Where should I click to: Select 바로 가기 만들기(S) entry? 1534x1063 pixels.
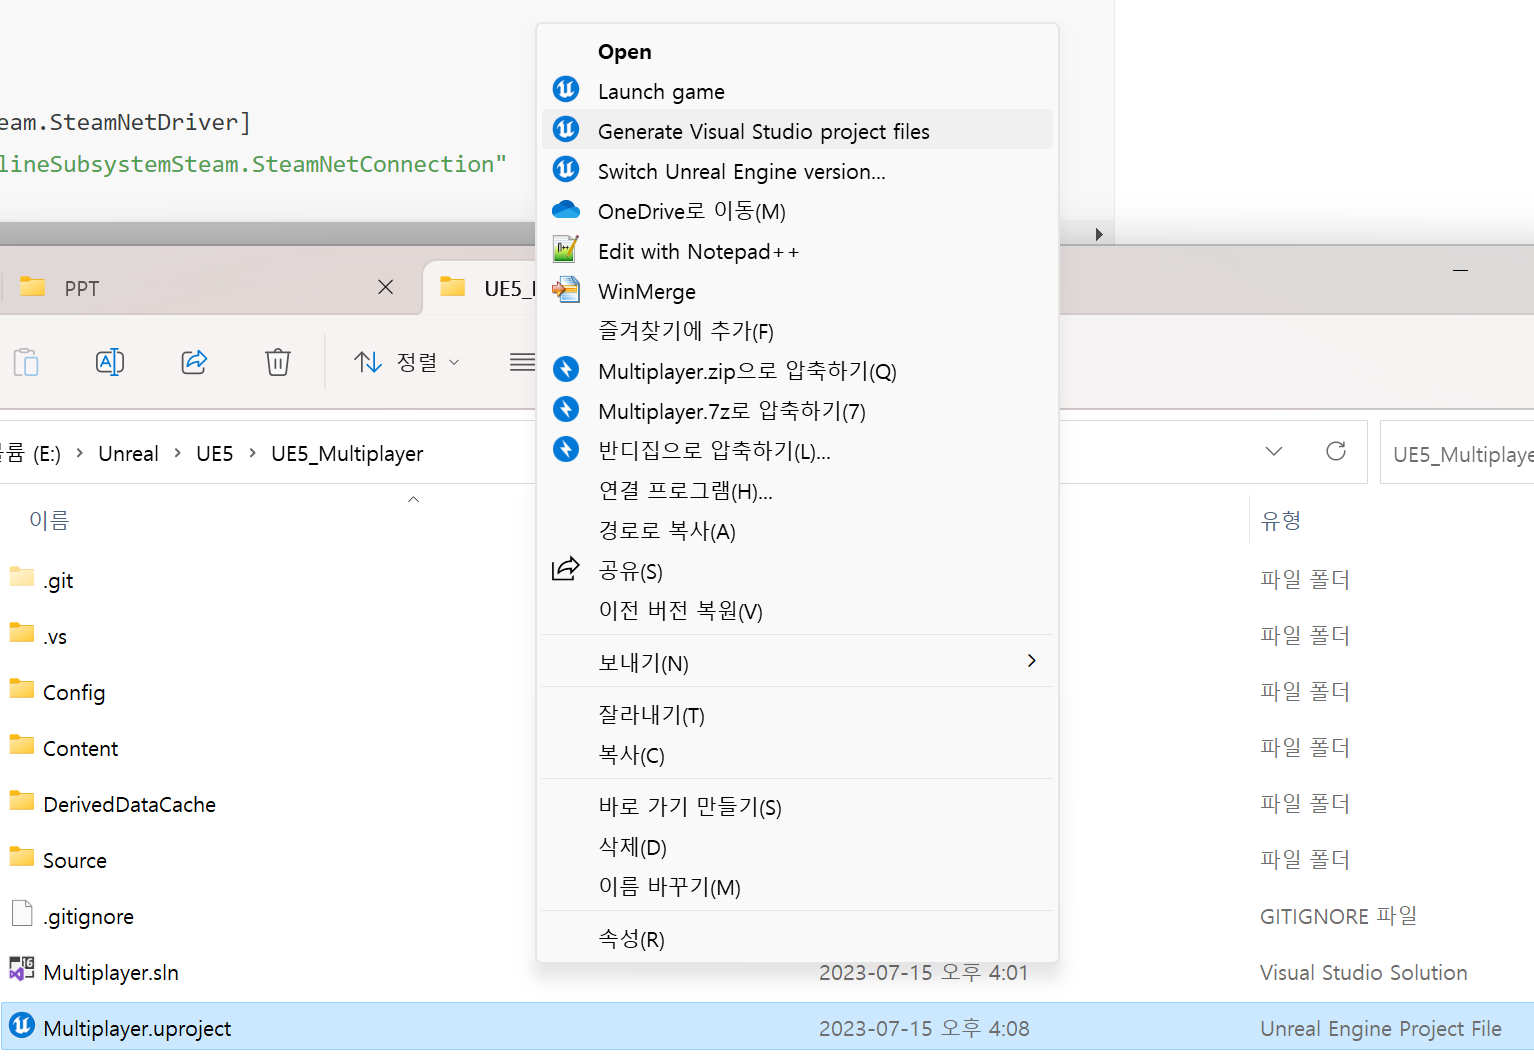click(797, 807)
